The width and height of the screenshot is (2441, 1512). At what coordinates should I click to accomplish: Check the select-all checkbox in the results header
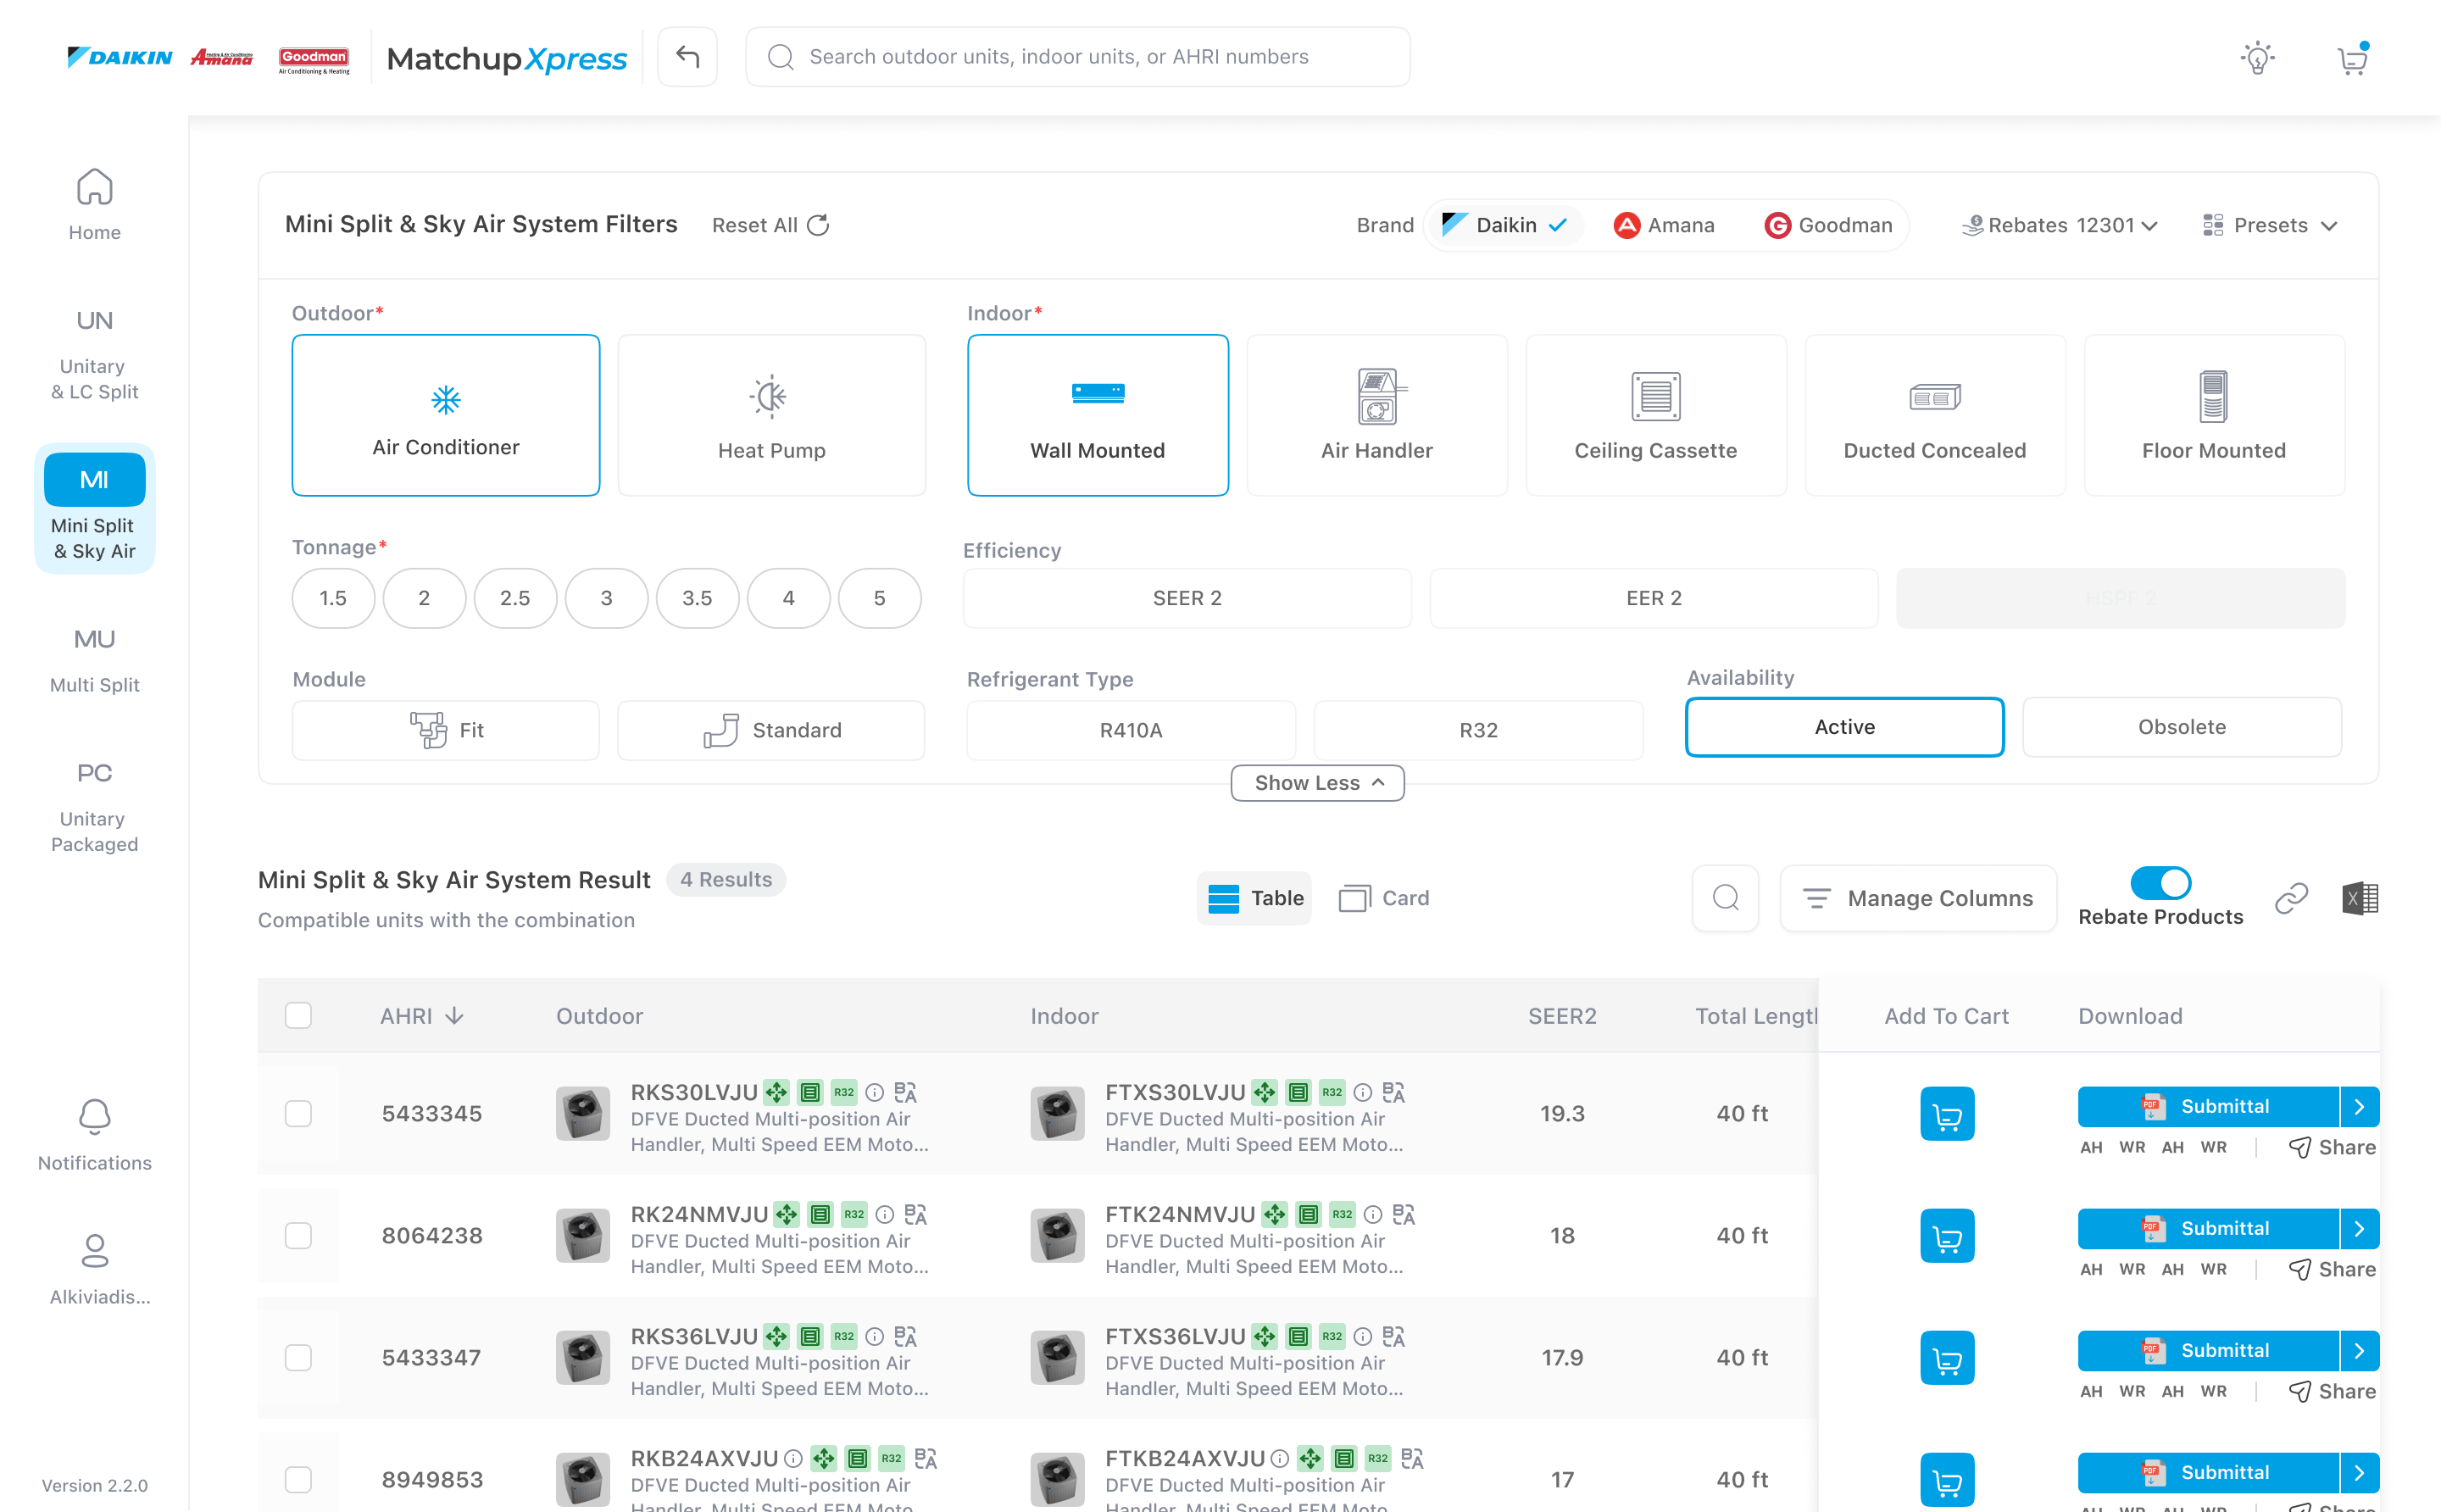click(299, 1015)
